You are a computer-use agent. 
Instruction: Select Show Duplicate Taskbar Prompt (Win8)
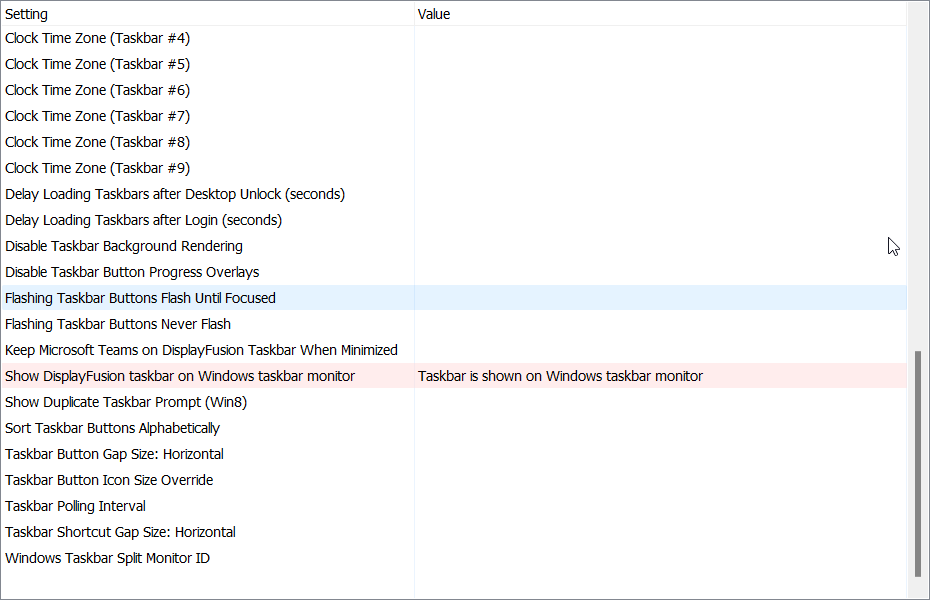(x=126, y=402)
